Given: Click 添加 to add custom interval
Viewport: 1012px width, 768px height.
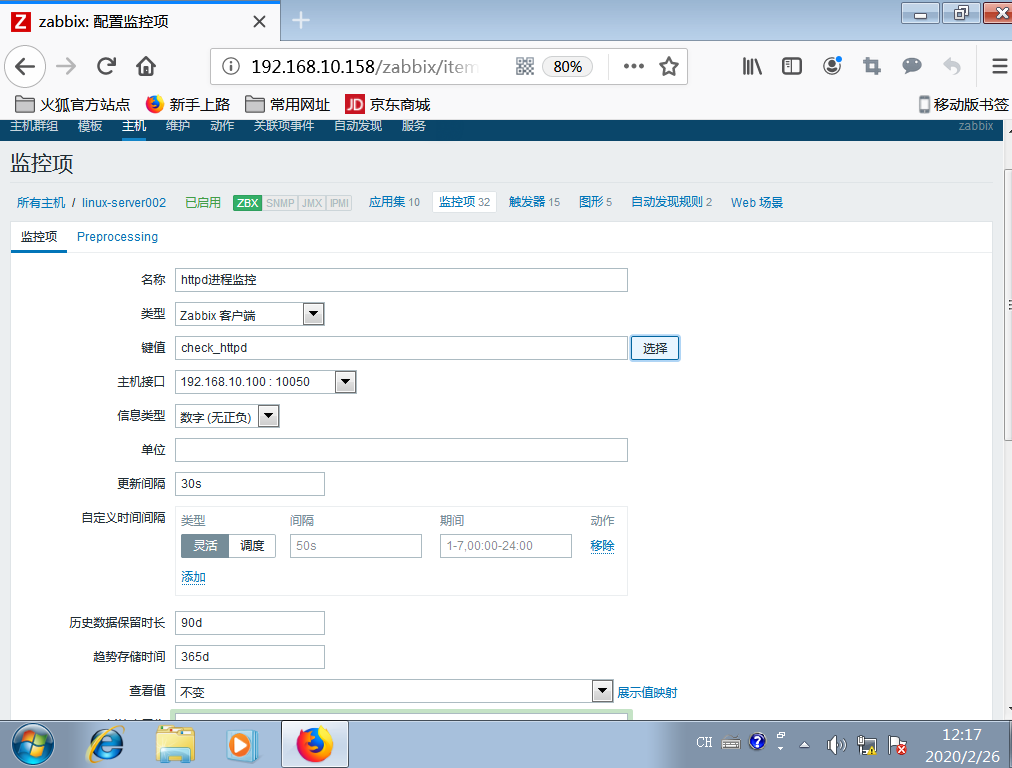Looking at the screenshot, I should 193,577.
